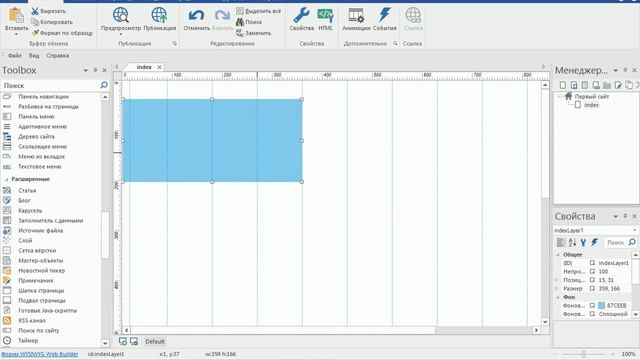
Task: Select the blue layer on canvas
Action: pyautogui.click(x=212, y=140)
